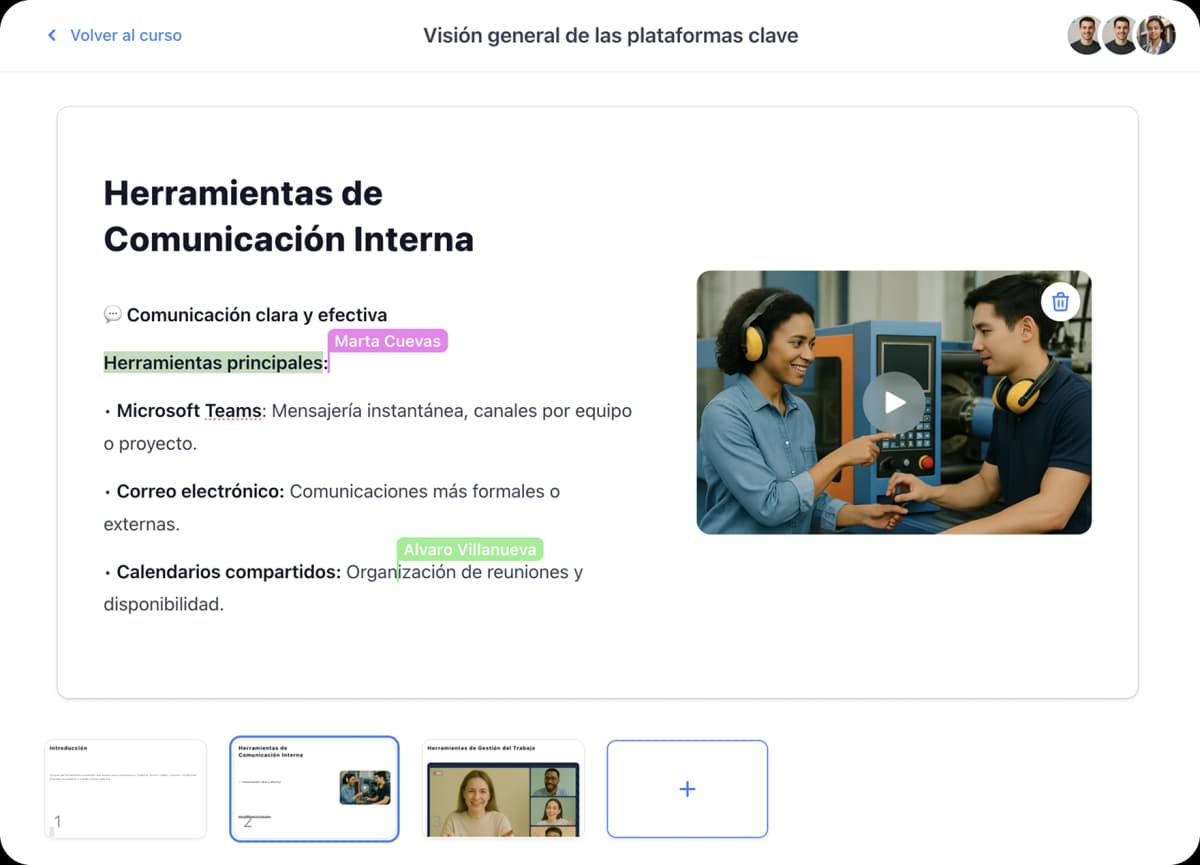This screenshot has width=1200, height=865.
Task: Click the plus icon to add a new slide
Action: point(687,789)
